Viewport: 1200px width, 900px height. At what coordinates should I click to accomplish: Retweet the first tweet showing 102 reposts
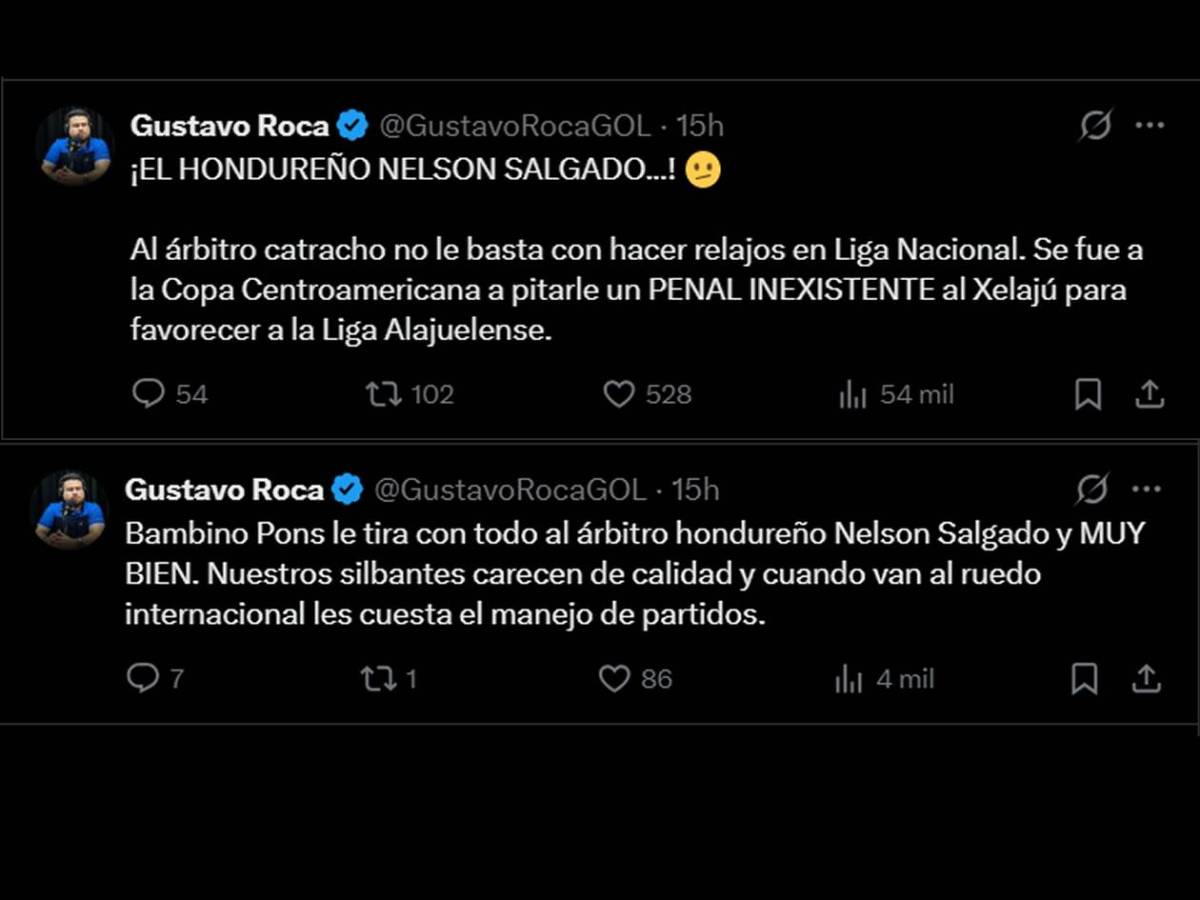383,394
